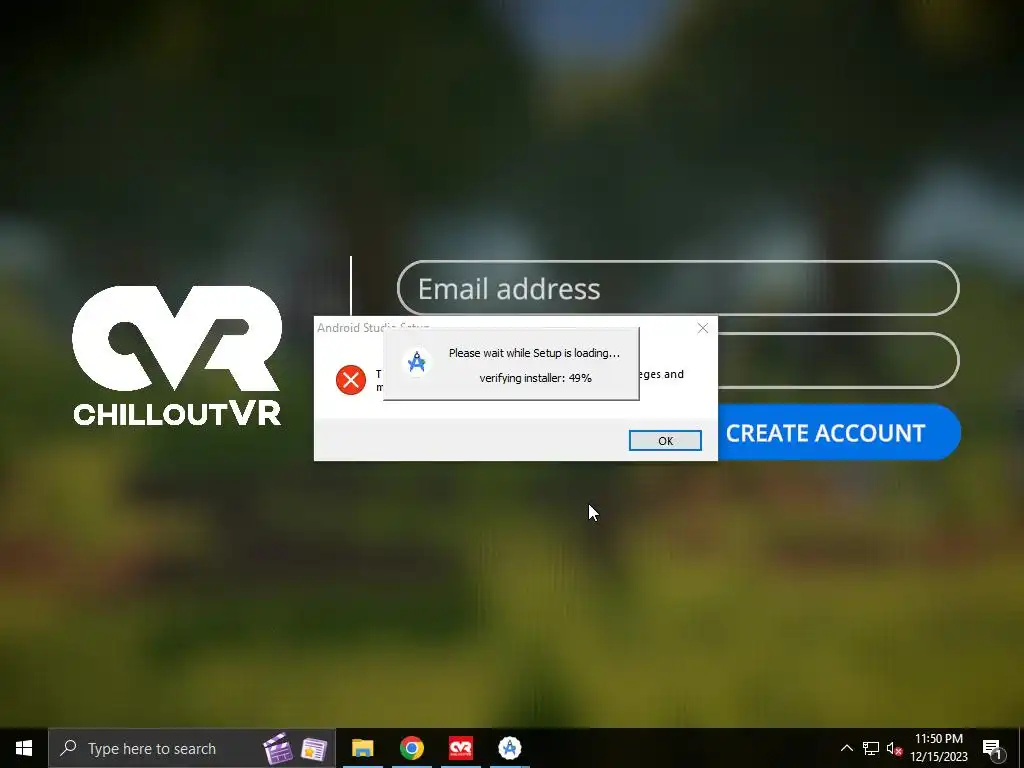This screenshot has height=768, width=1024.
Task: Click the password field below Email address
Action: point(838,360)
